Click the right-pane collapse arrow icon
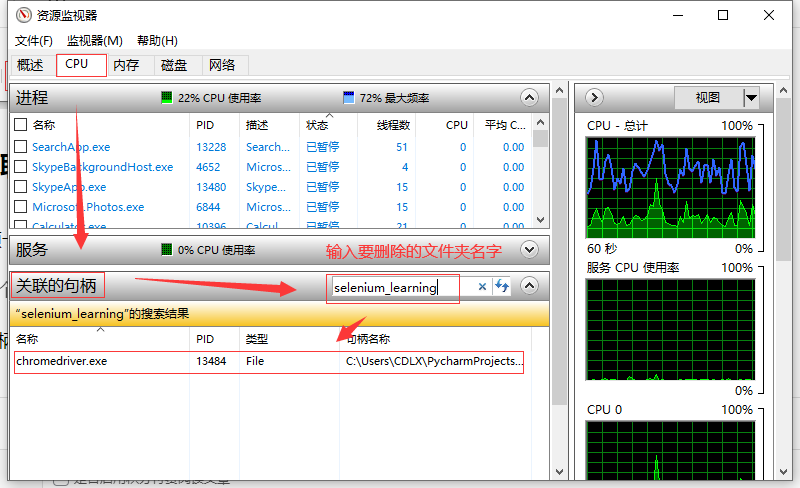The width and height of the screenshot is (800, 488). [594, 97]
